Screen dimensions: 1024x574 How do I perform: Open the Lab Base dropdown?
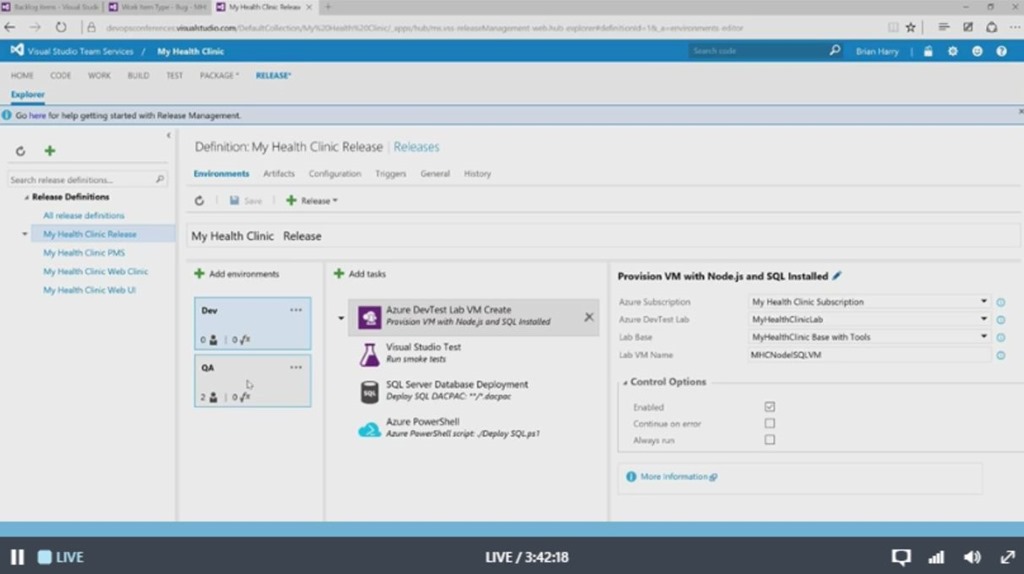point(869,337)
